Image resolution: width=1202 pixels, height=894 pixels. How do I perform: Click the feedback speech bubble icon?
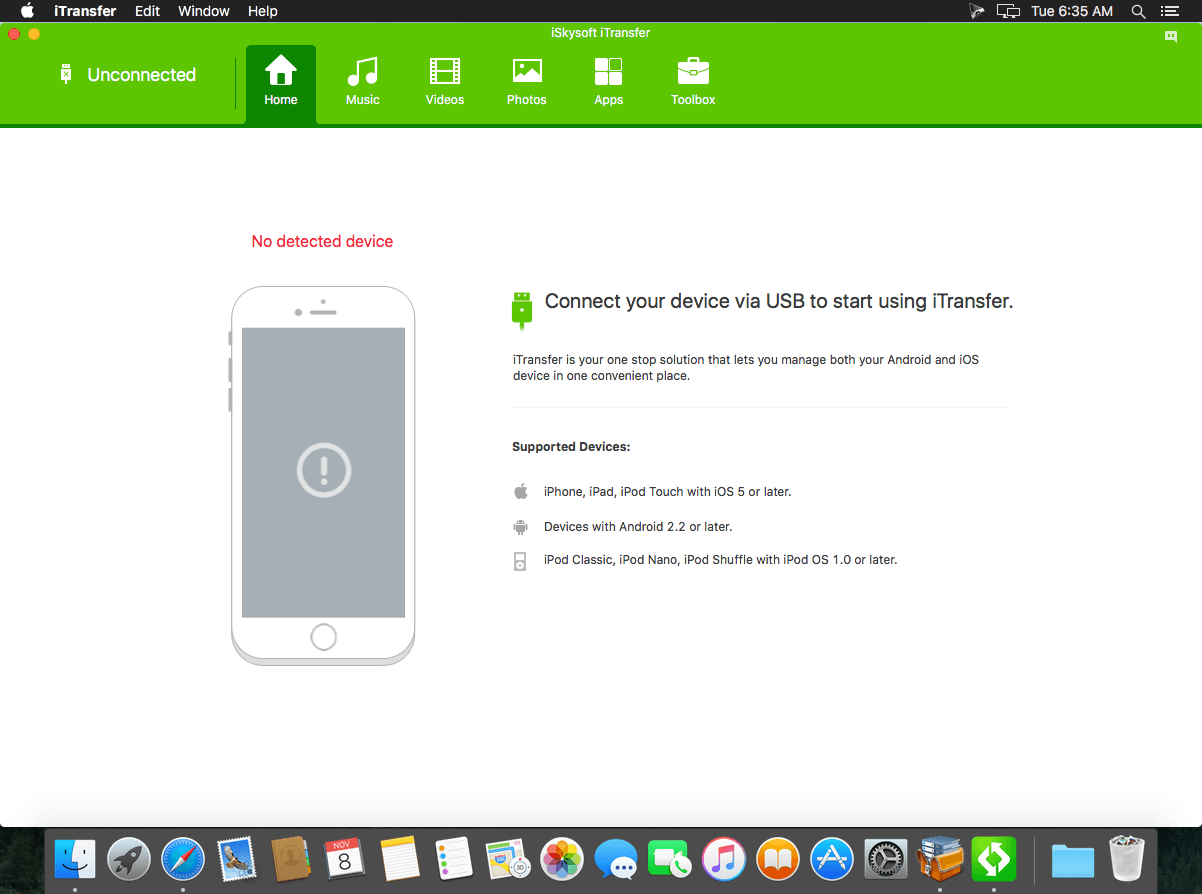tap(1171, 36)
